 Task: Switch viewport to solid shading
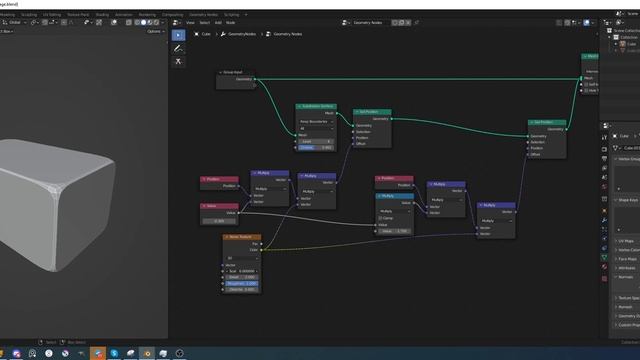(143, 22)
